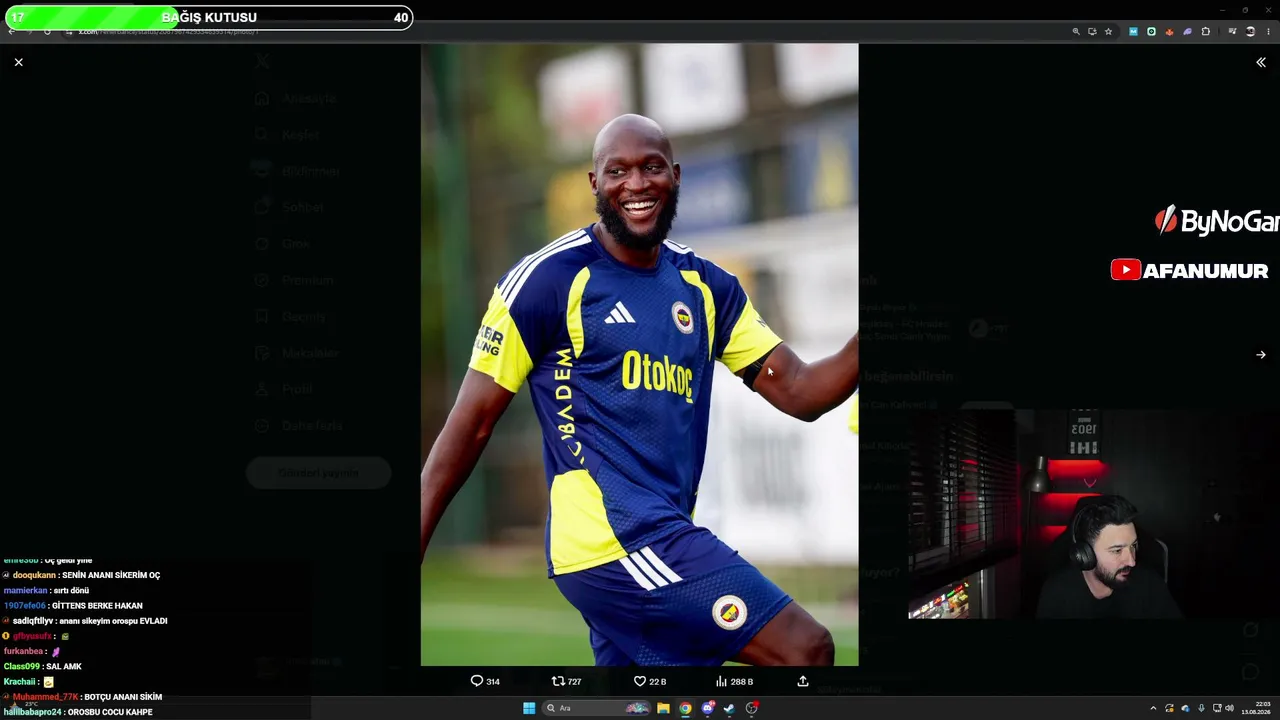Show hidden system tray icons
Viewport: 1280px width, 720px height.
click(x=1154, y=708)
